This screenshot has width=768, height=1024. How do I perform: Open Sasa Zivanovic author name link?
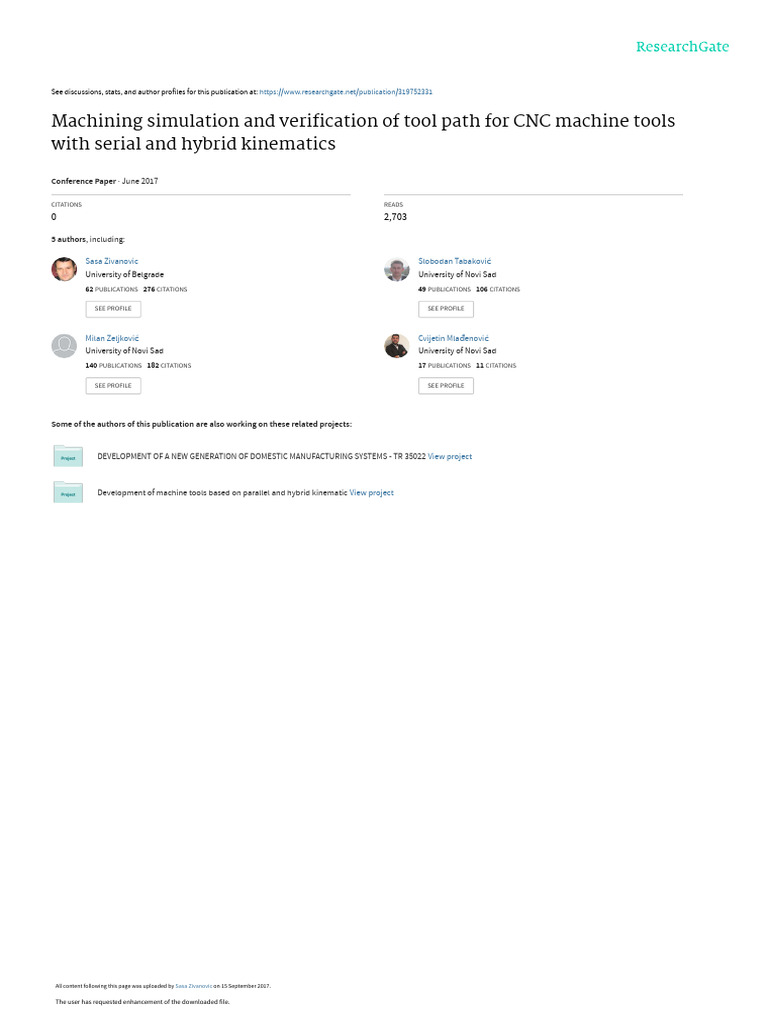click(x=112, y=261)
